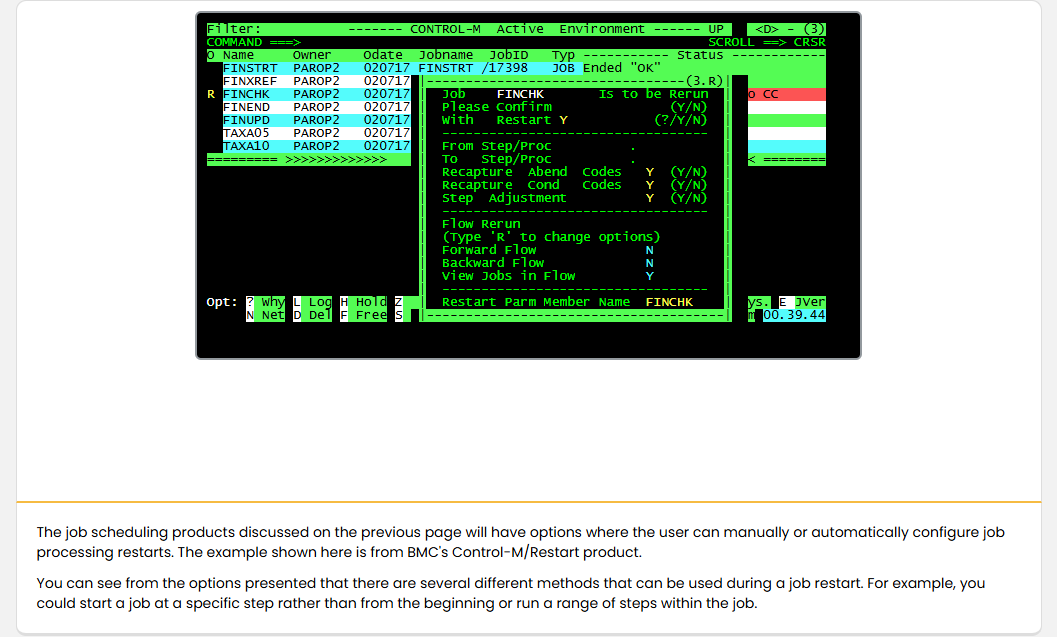
Task: Click the FINUPD job name row
Action: click(x=246, y=120)
